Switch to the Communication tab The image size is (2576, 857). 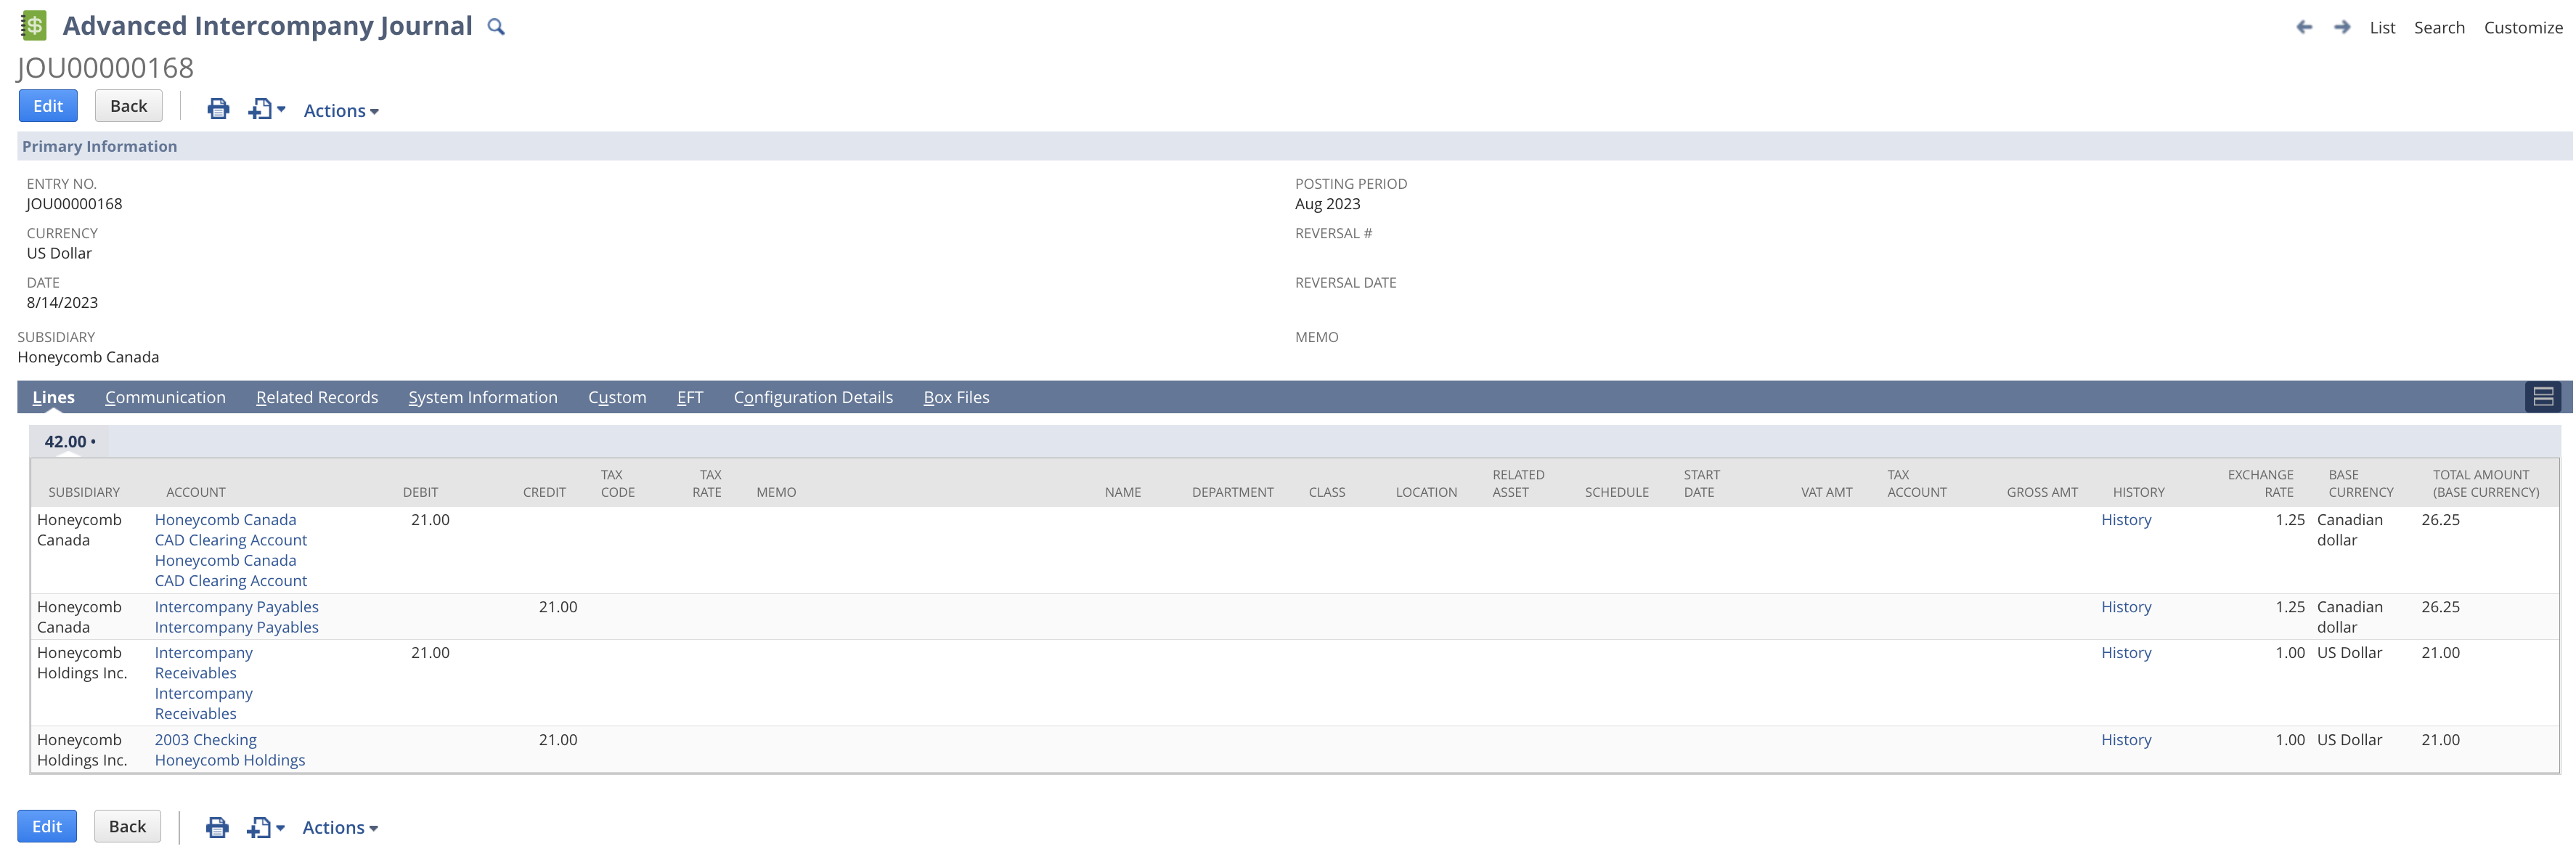pos(165,397)
